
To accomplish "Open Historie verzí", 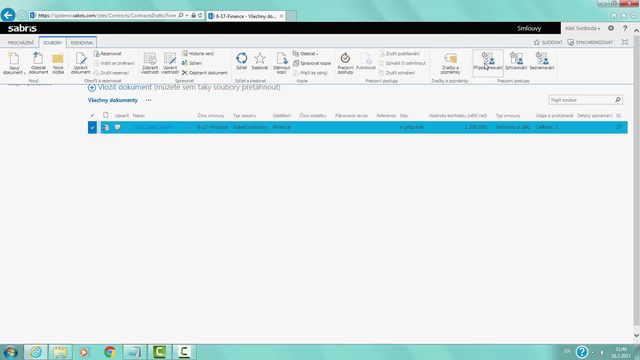I will coord(198,53).
